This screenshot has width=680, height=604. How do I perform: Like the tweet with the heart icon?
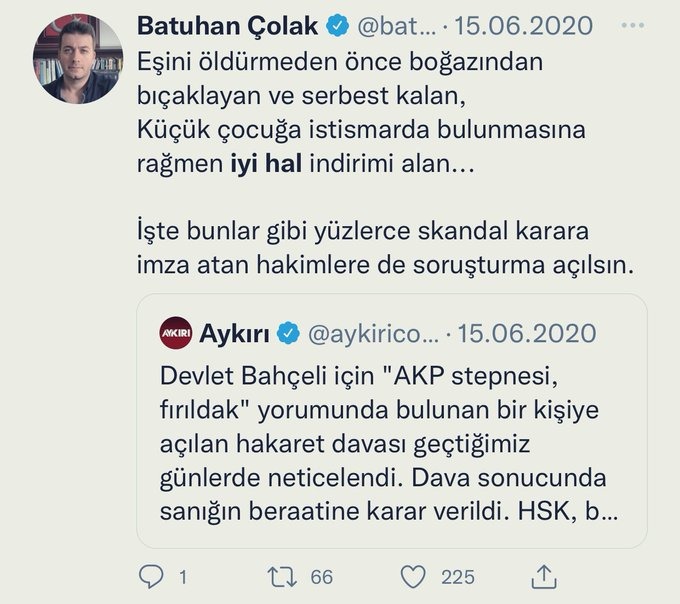413,576
